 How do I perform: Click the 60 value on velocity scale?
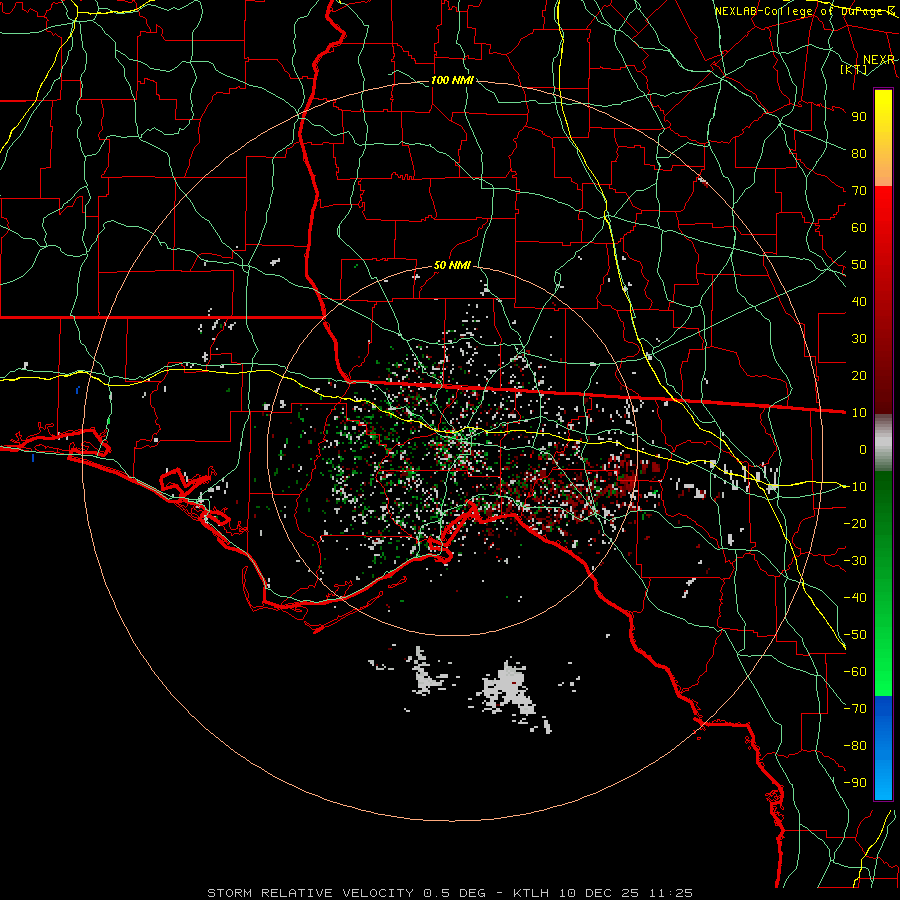(859, 227)
